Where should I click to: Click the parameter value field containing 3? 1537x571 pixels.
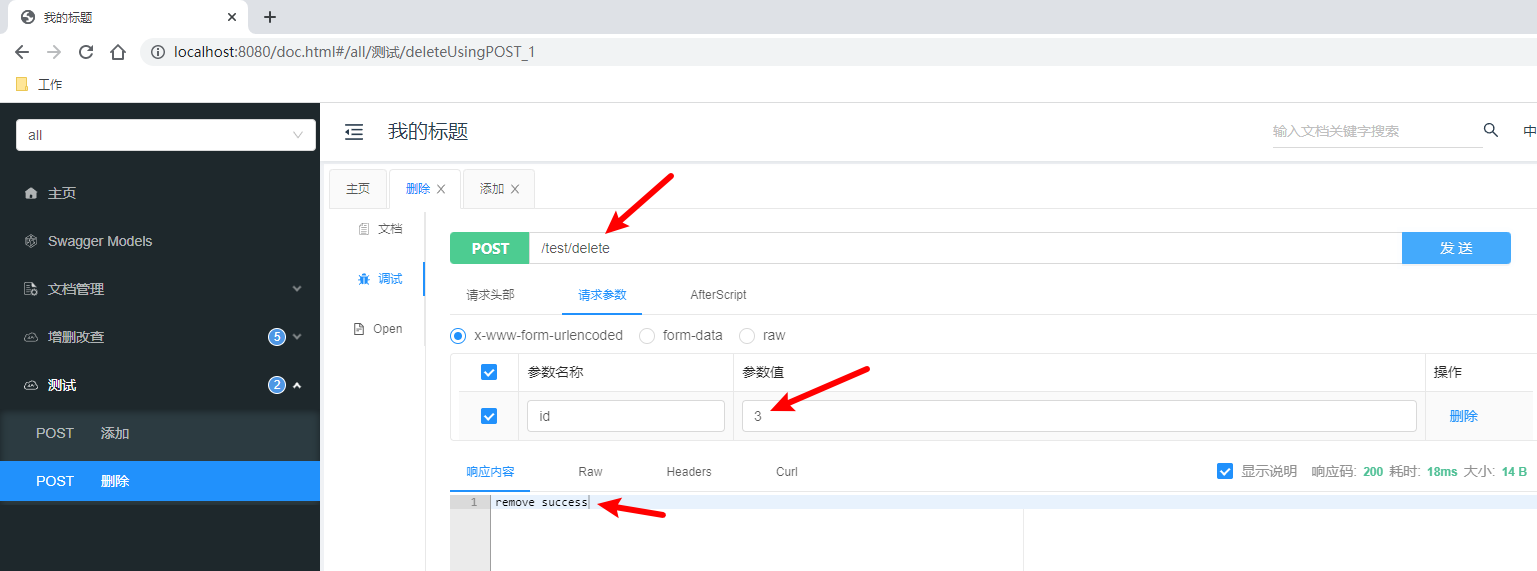(x=1079, y=416)
